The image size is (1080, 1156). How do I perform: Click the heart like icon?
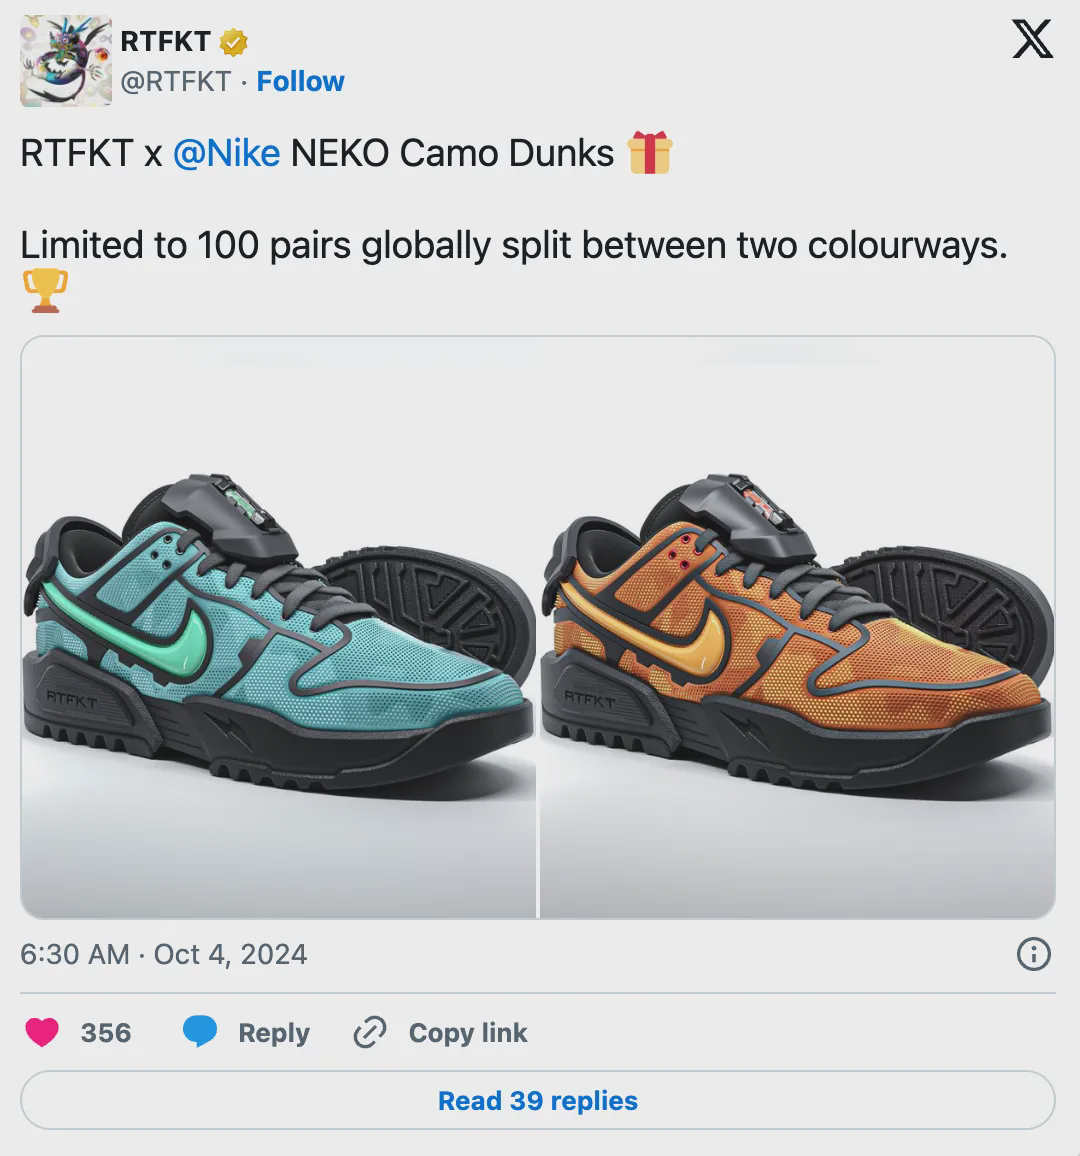pos(42,1032)
